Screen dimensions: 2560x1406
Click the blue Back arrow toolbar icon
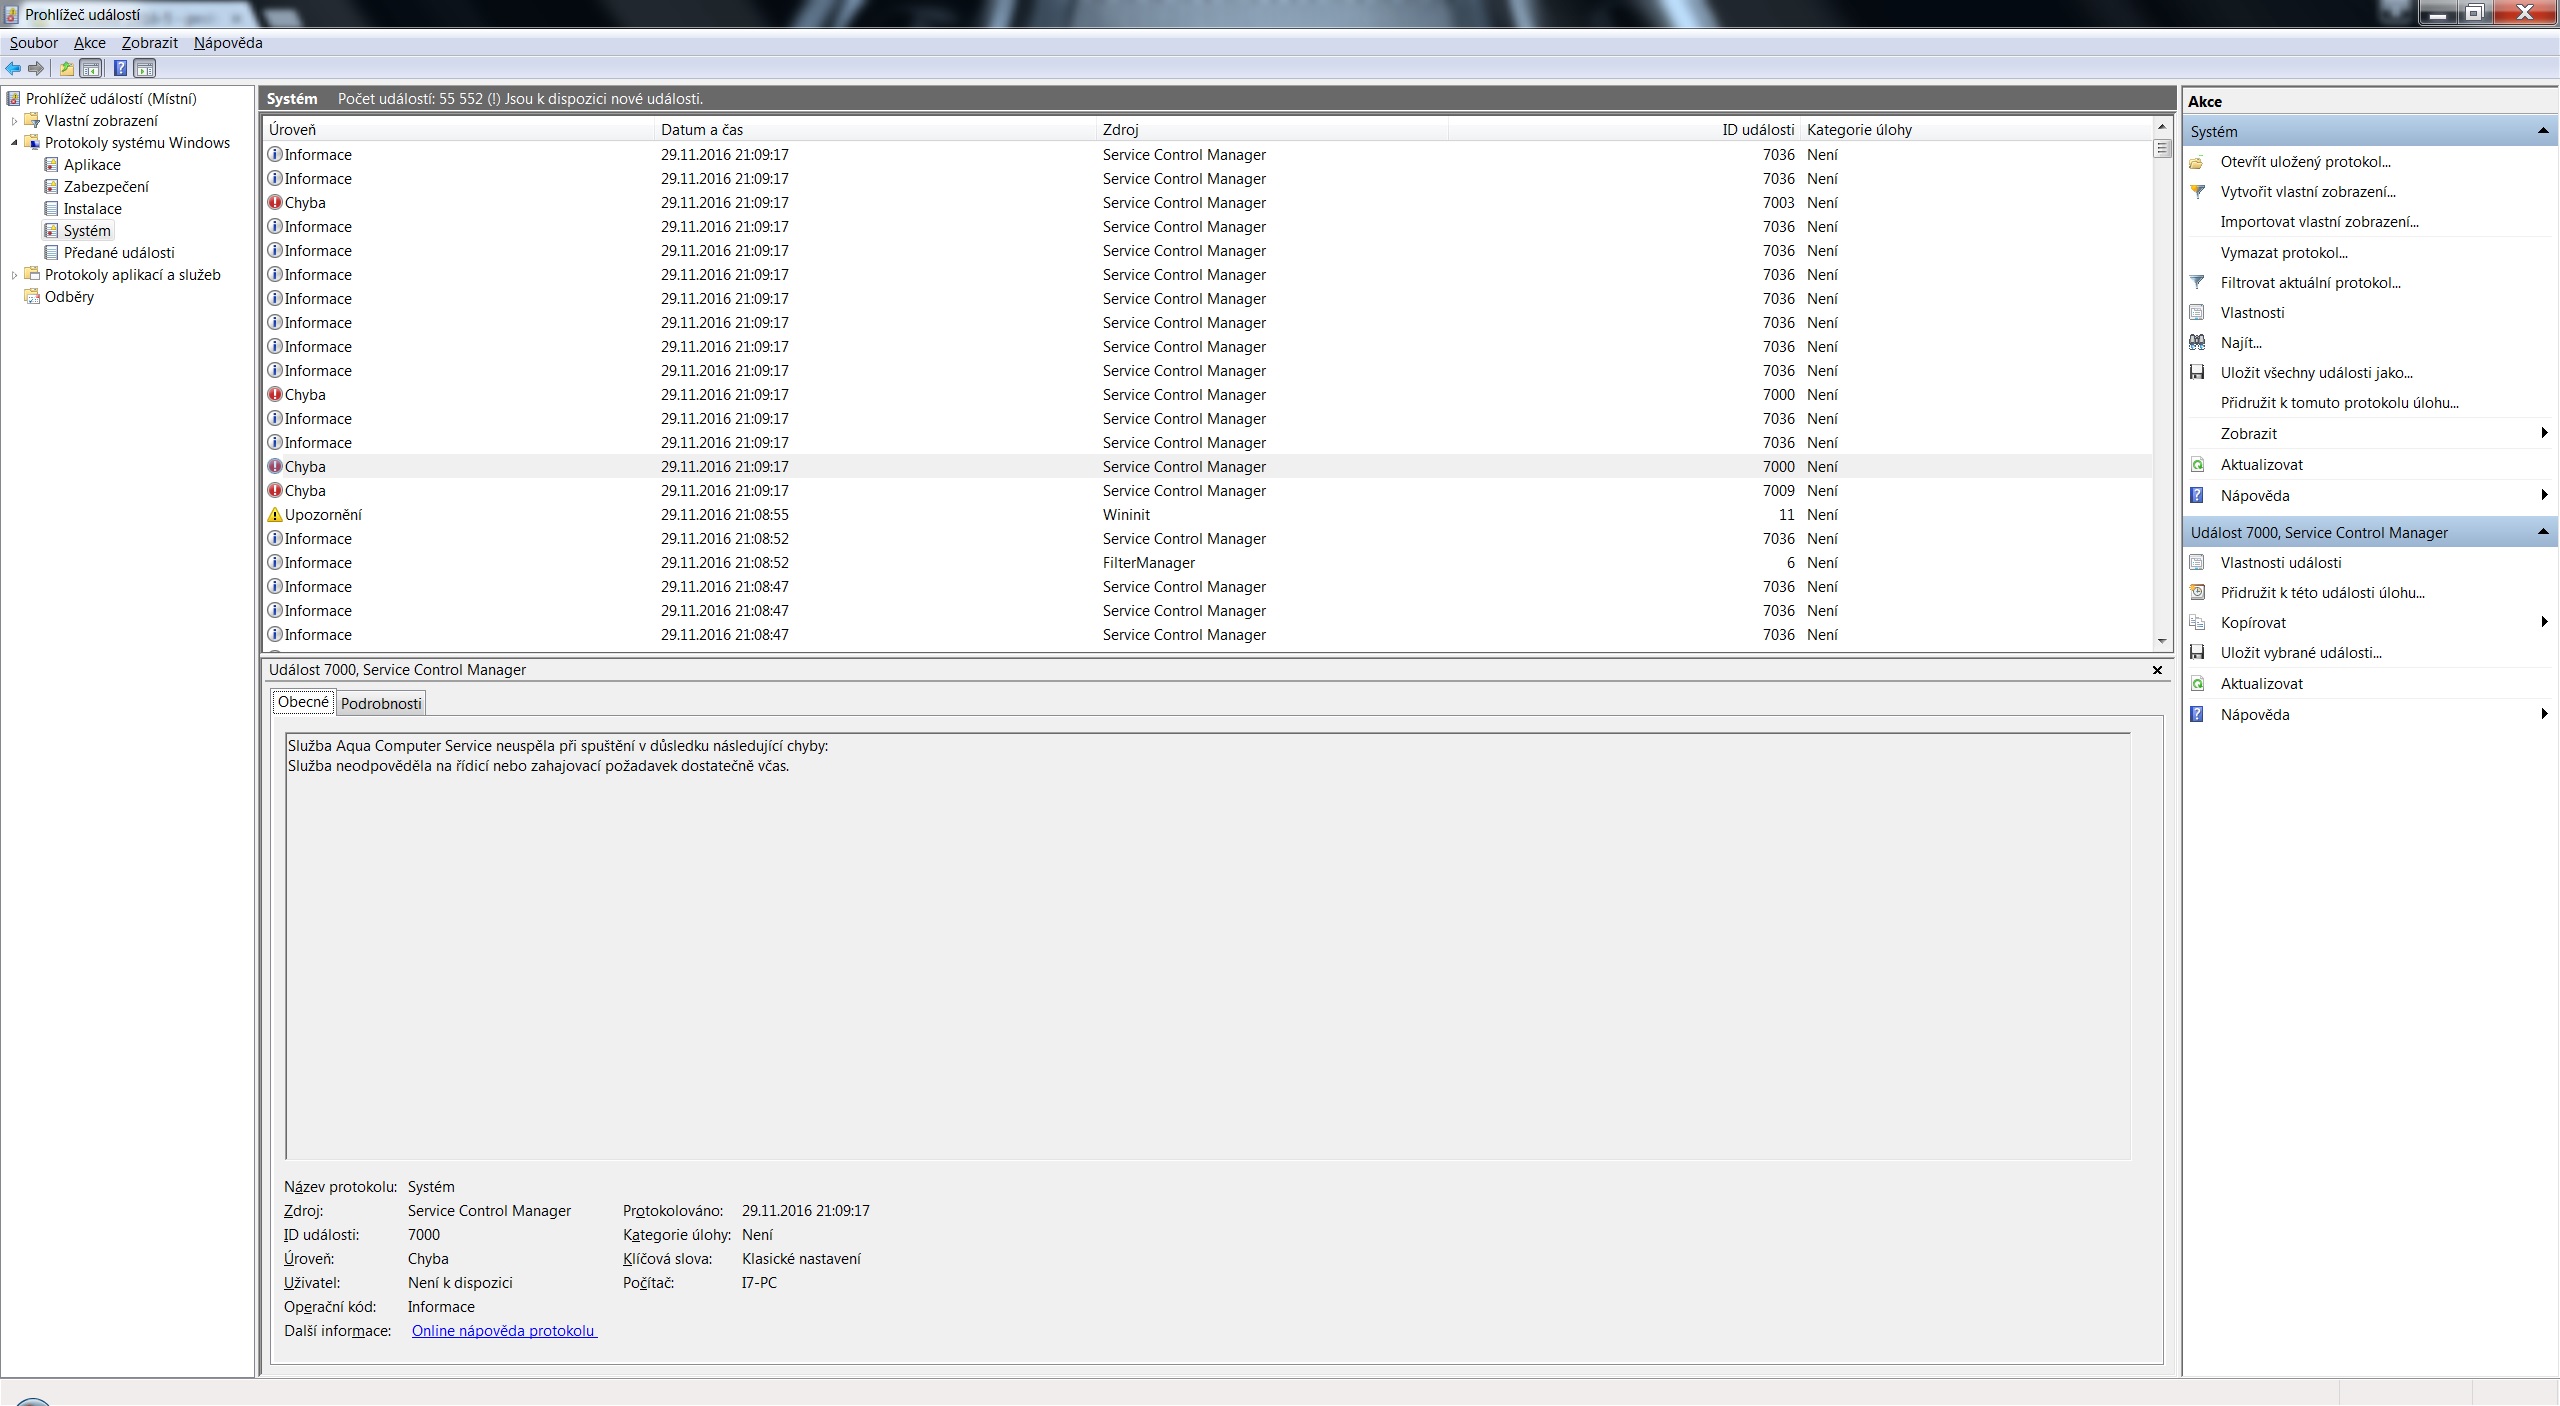point(13,68)
